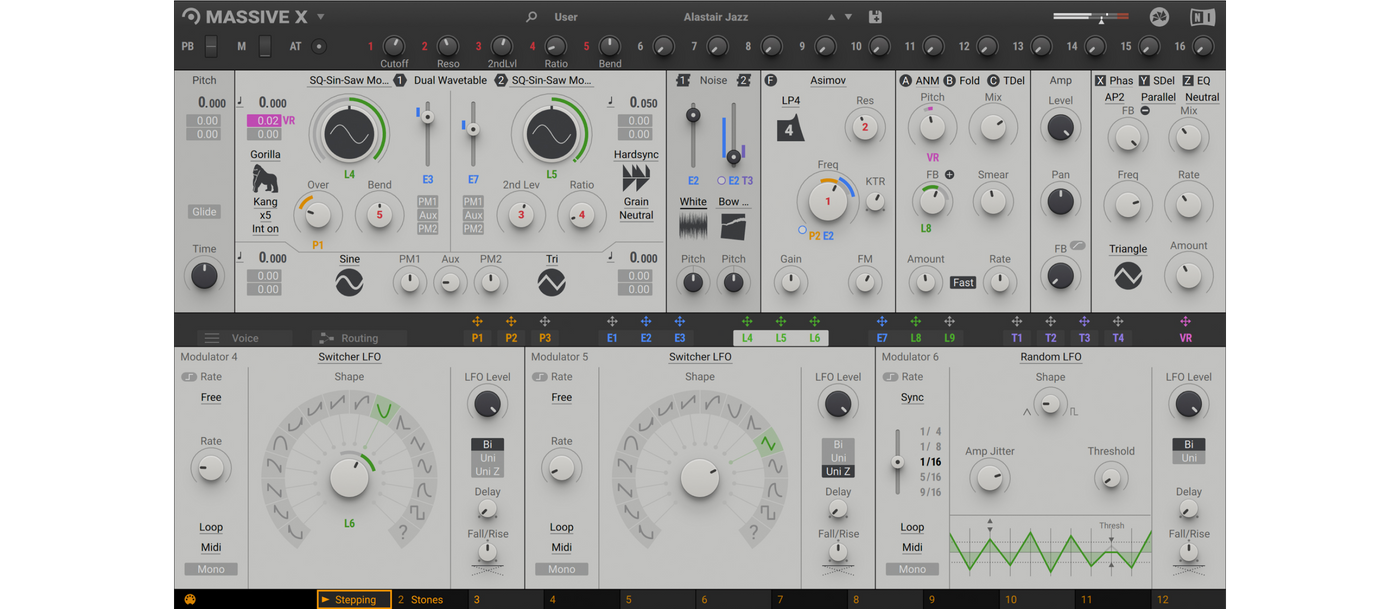Click the Hardsync mode icon

(x=636, y=179)
